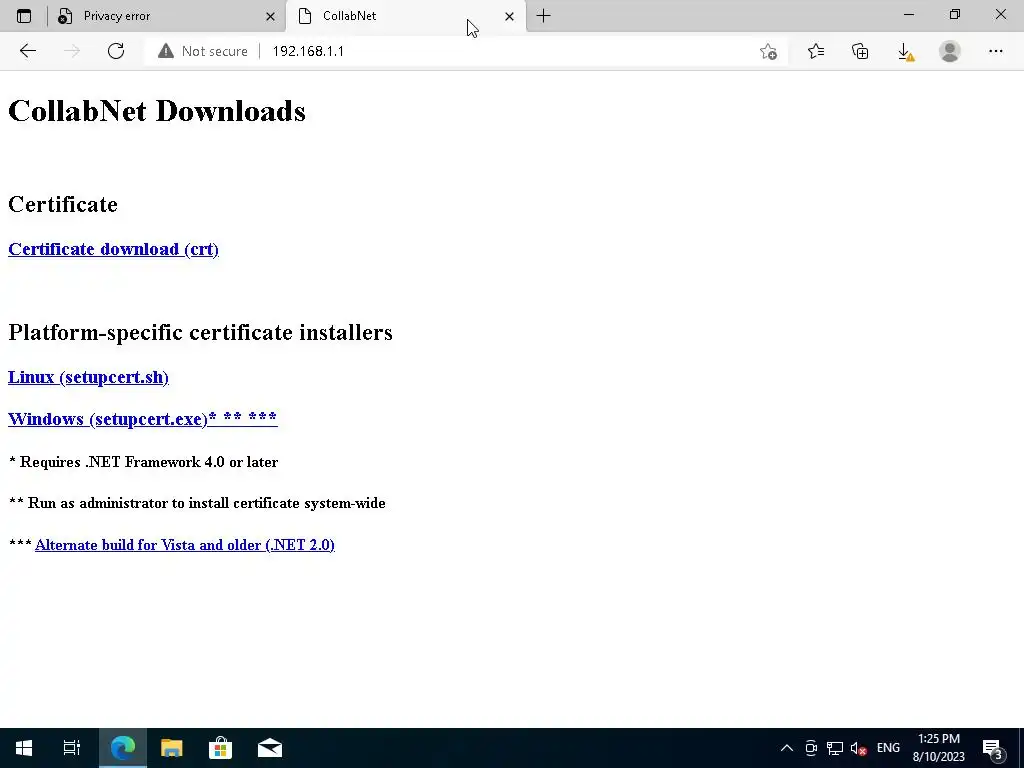Open Settings and more menu
Viewport: 1024px width, 768px height.
pyautogui.click(x=995, y=51)
